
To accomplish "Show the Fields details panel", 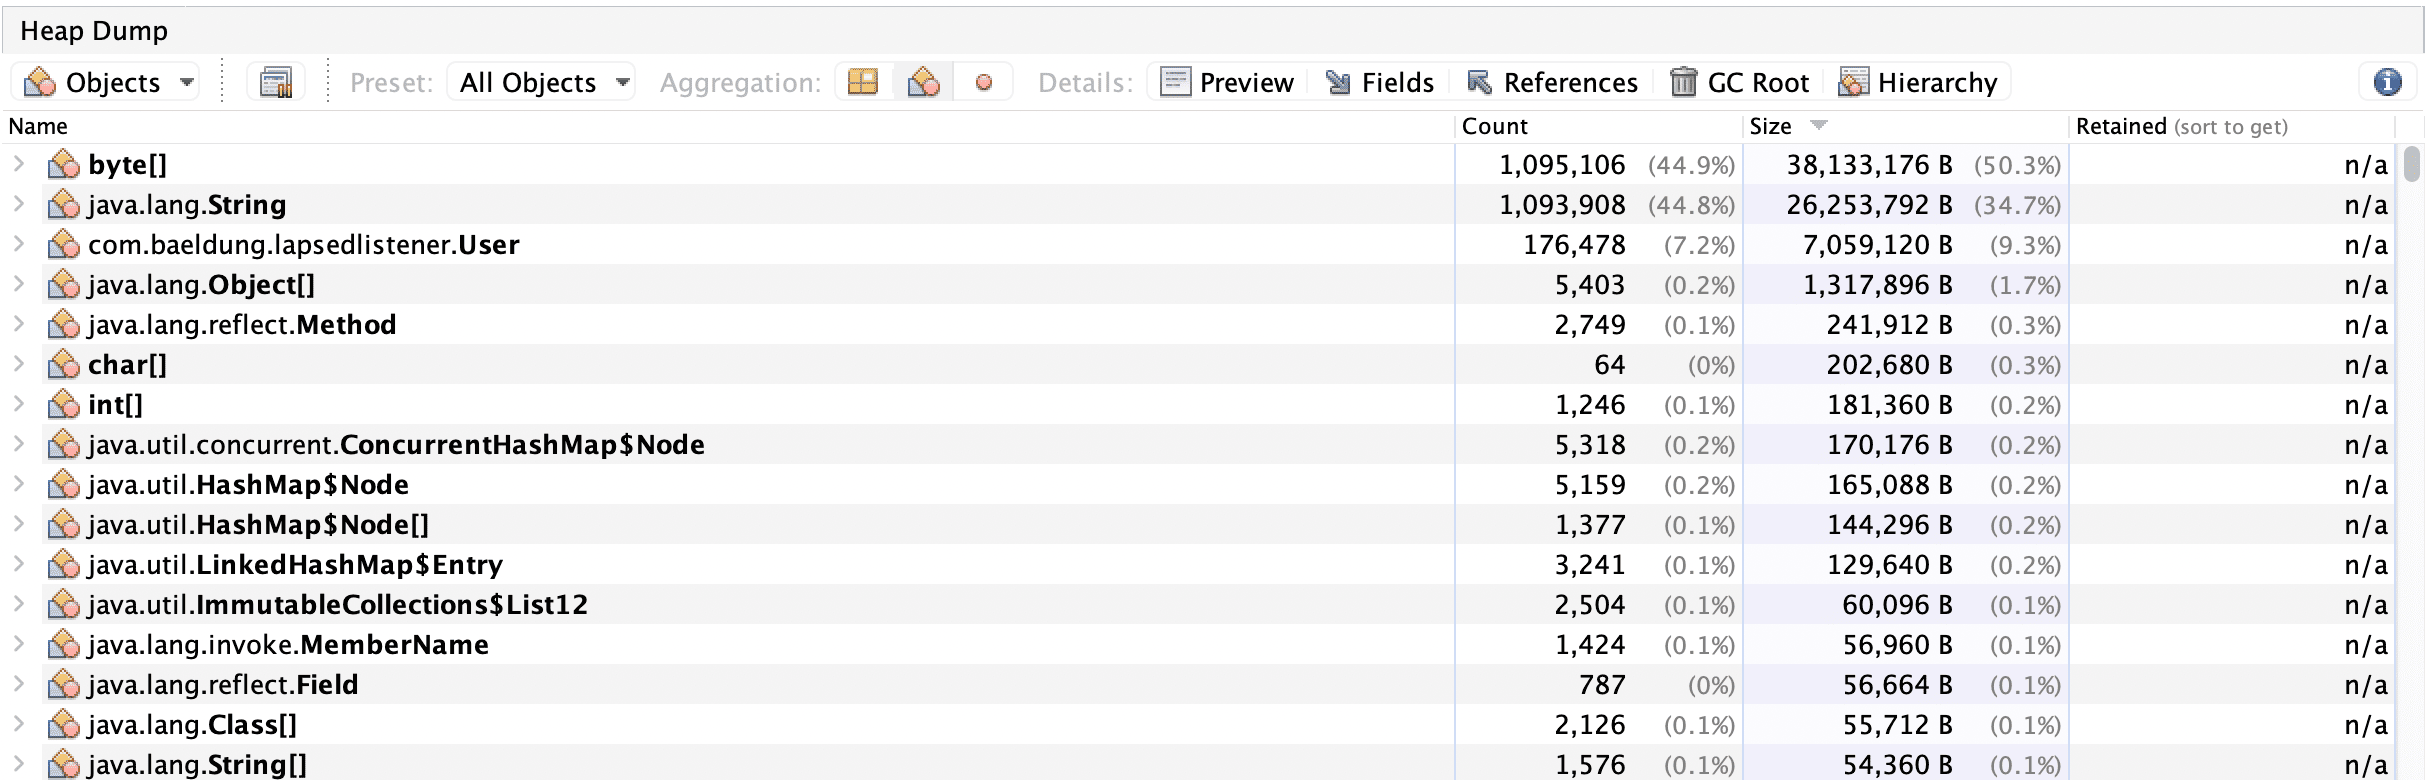I will pyautogui.click(x=1380, y=82).
